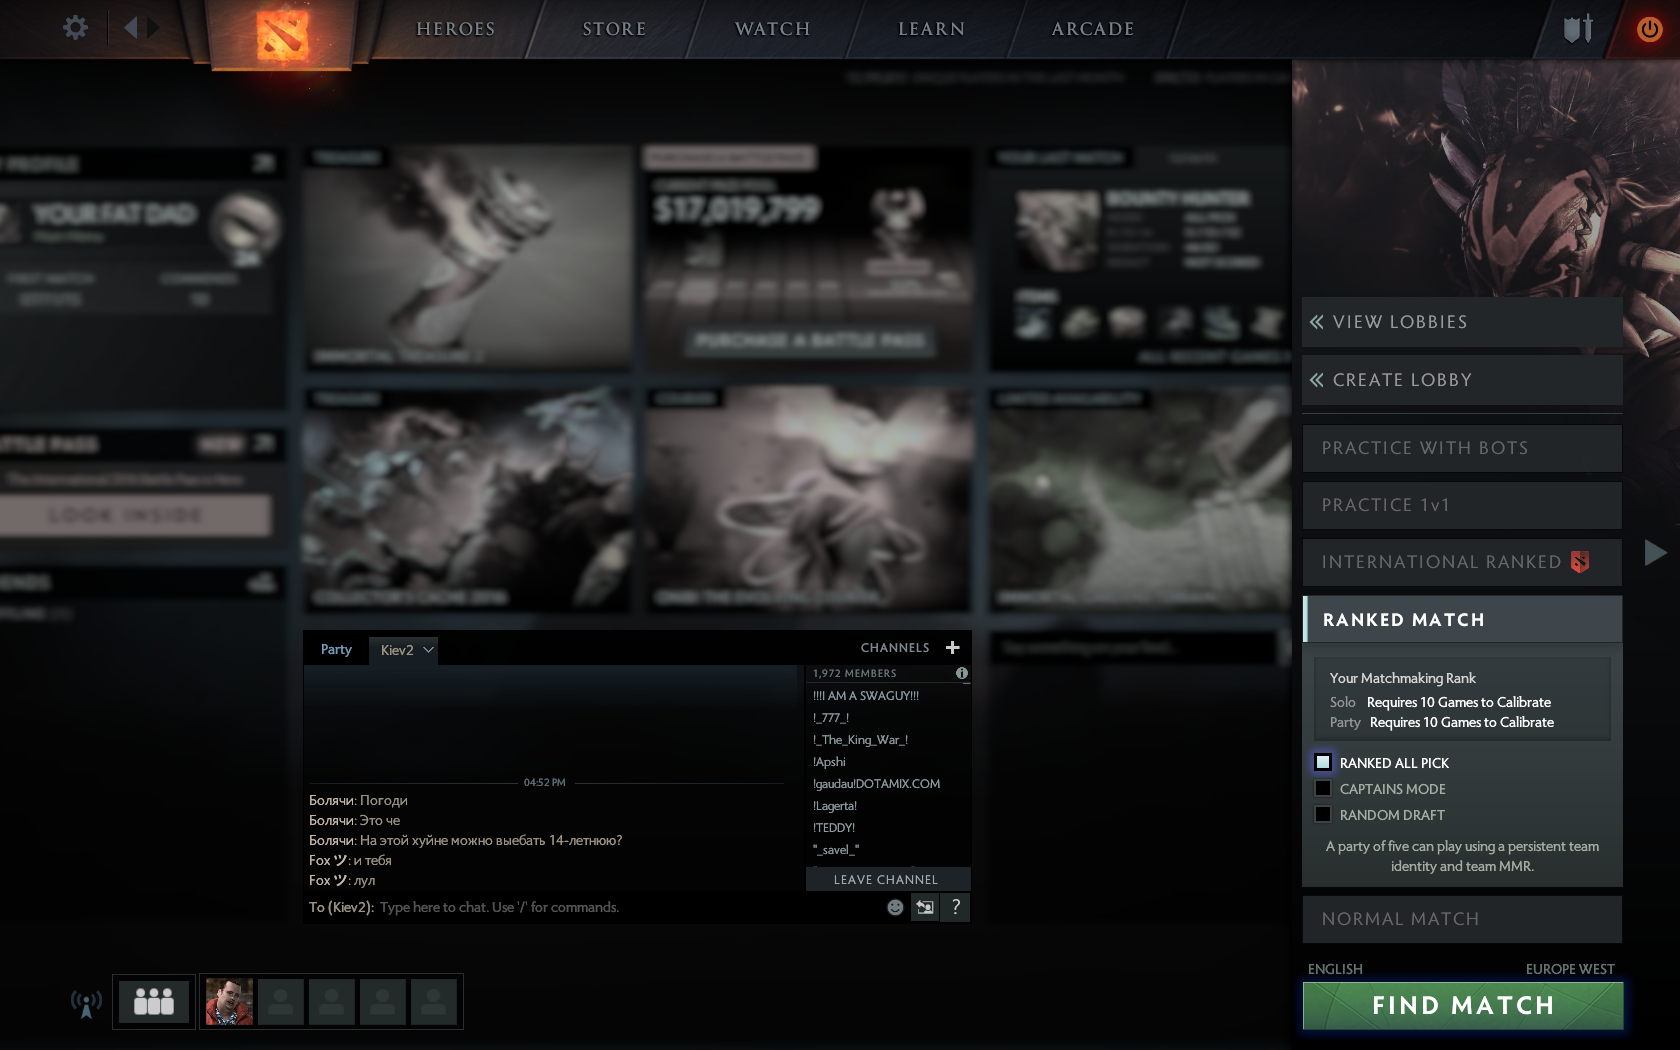The width and height of the screenshot is (1680, 1050).
Task: Open the chat emoticon picker
Action: pos(895,907)
